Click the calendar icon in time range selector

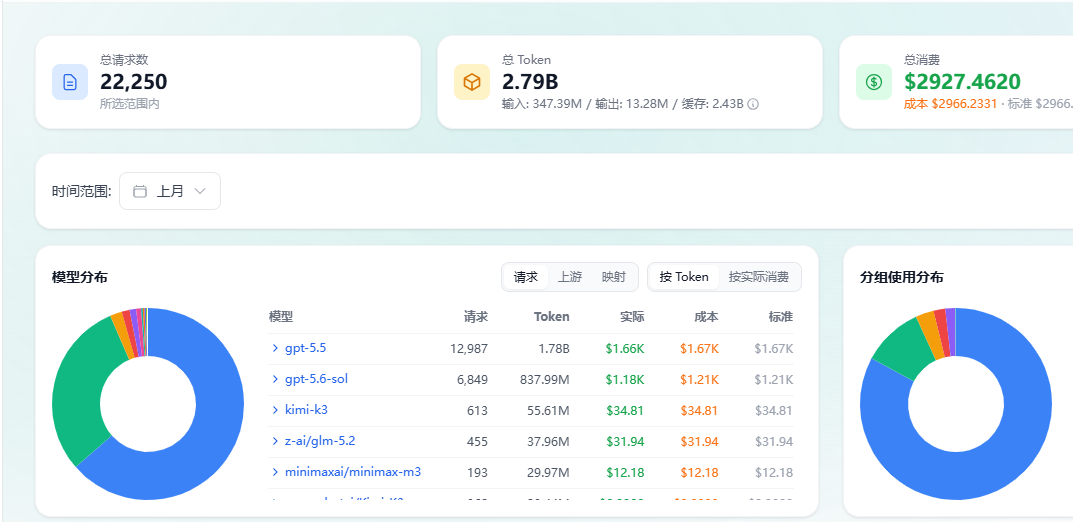tap(140, 192)
